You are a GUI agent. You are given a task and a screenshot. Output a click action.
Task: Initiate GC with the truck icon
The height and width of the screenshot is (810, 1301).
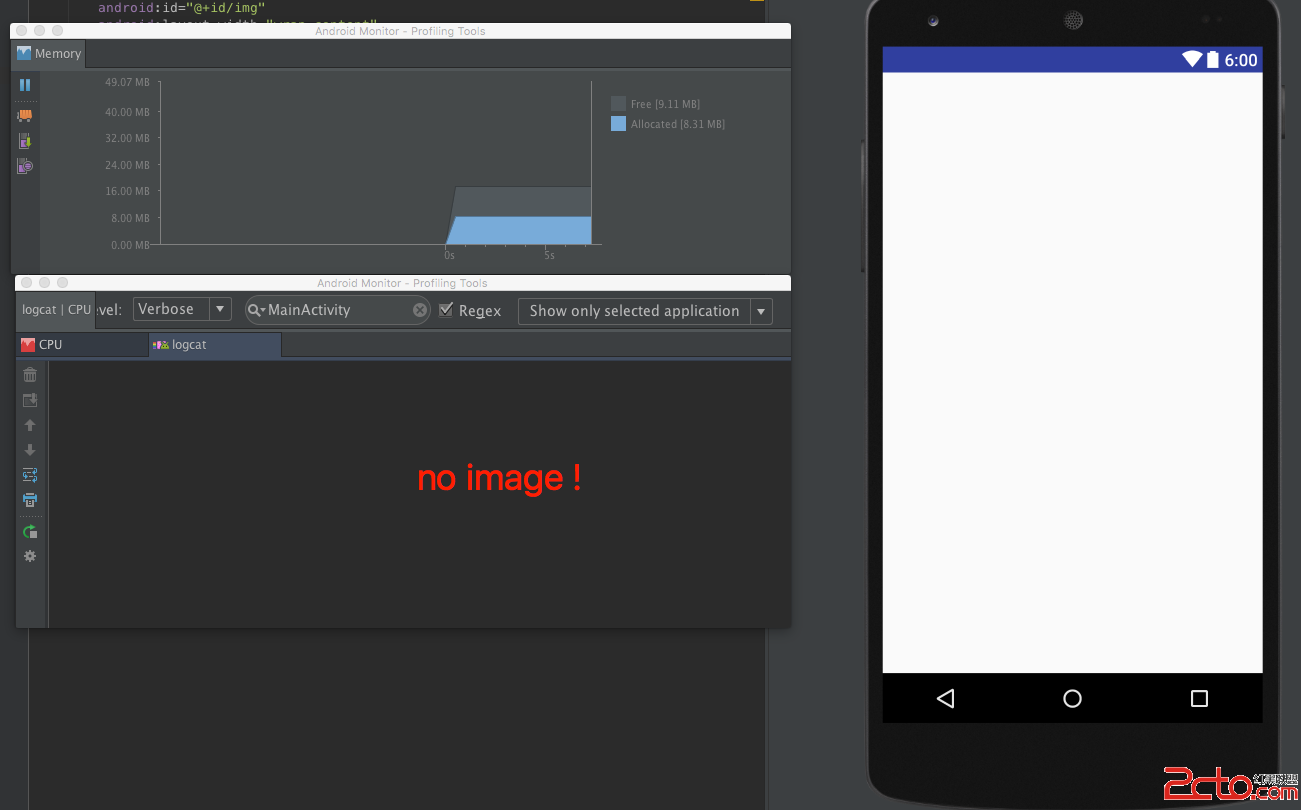tap(25, 116)
